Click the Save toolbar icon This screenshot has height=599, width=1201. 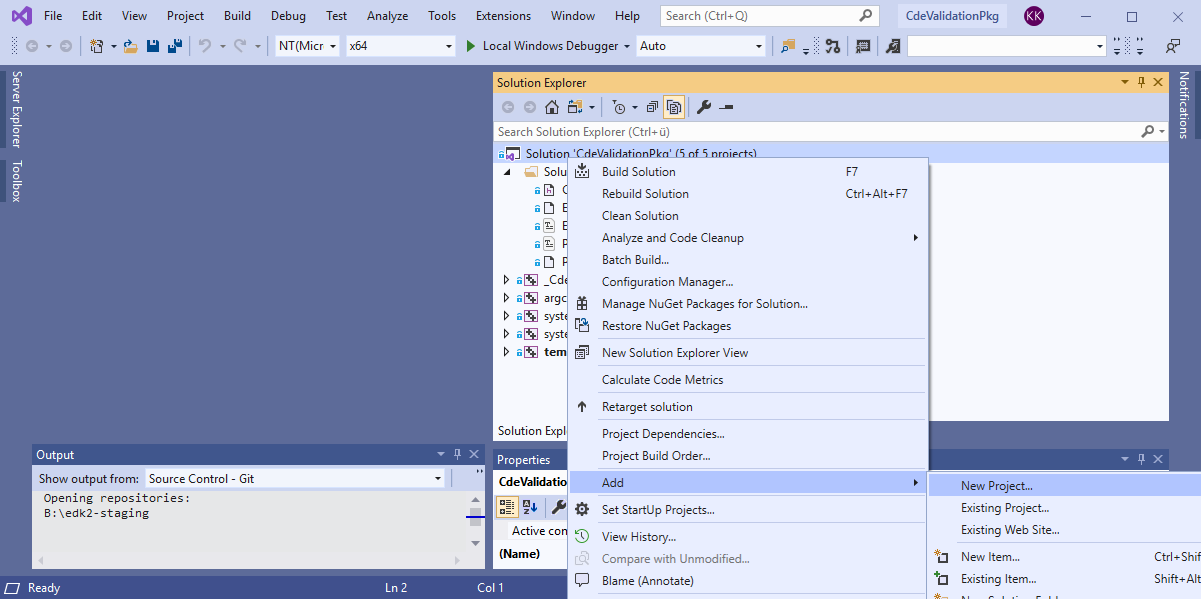click(153, 46)
